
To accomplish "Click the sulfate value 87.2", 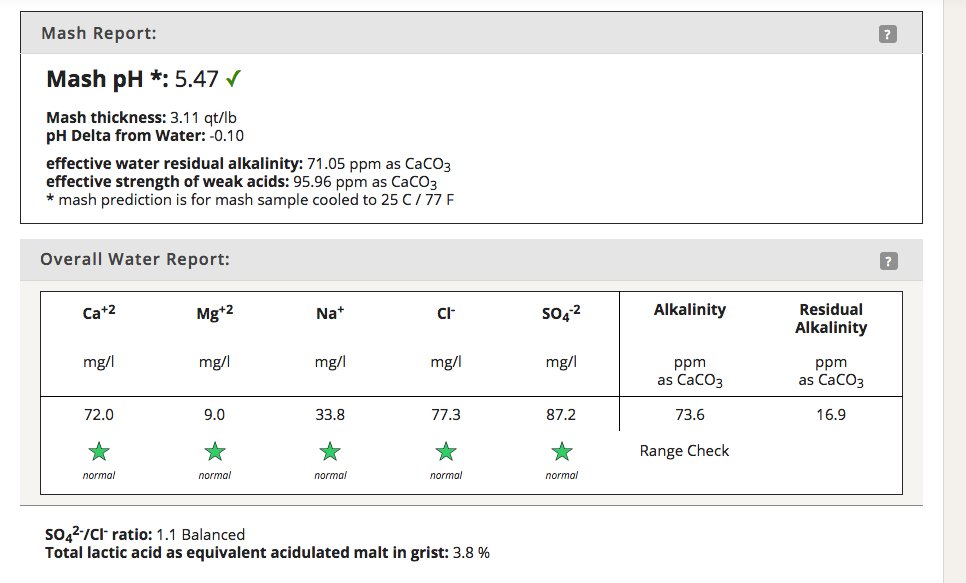I will [562, 414].
